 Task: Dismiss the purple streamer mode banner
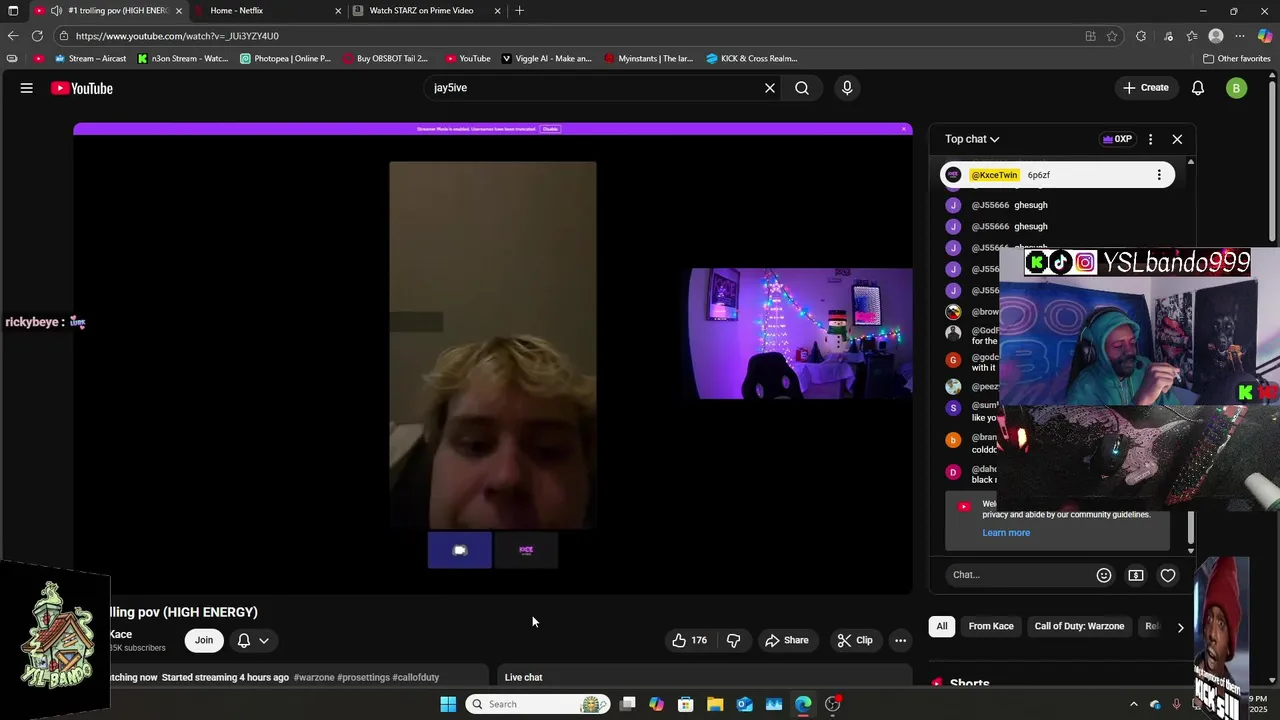click(904, 129)
